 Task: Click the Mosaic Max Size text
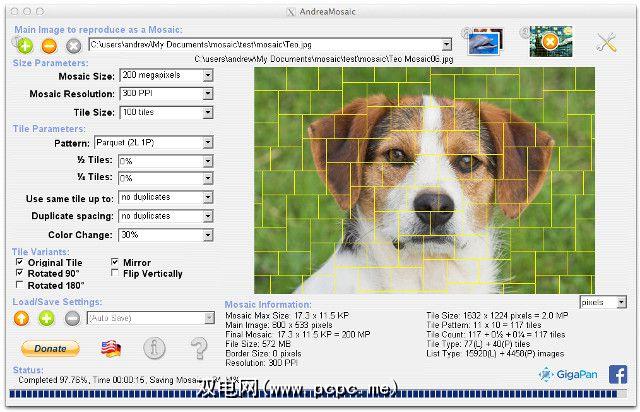[x=287, y=316]
